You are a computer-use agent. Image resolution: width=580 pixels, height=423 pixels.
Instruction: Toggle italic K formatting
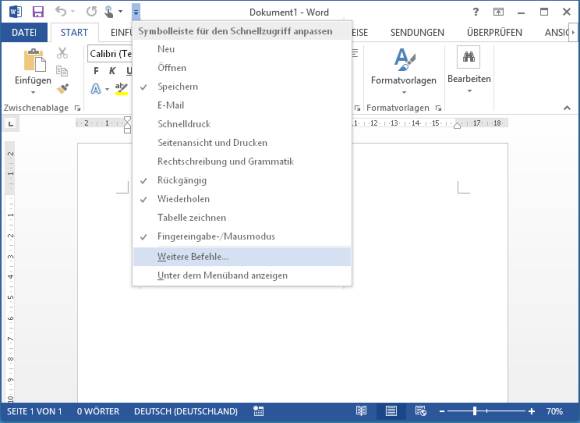(112, 71)
